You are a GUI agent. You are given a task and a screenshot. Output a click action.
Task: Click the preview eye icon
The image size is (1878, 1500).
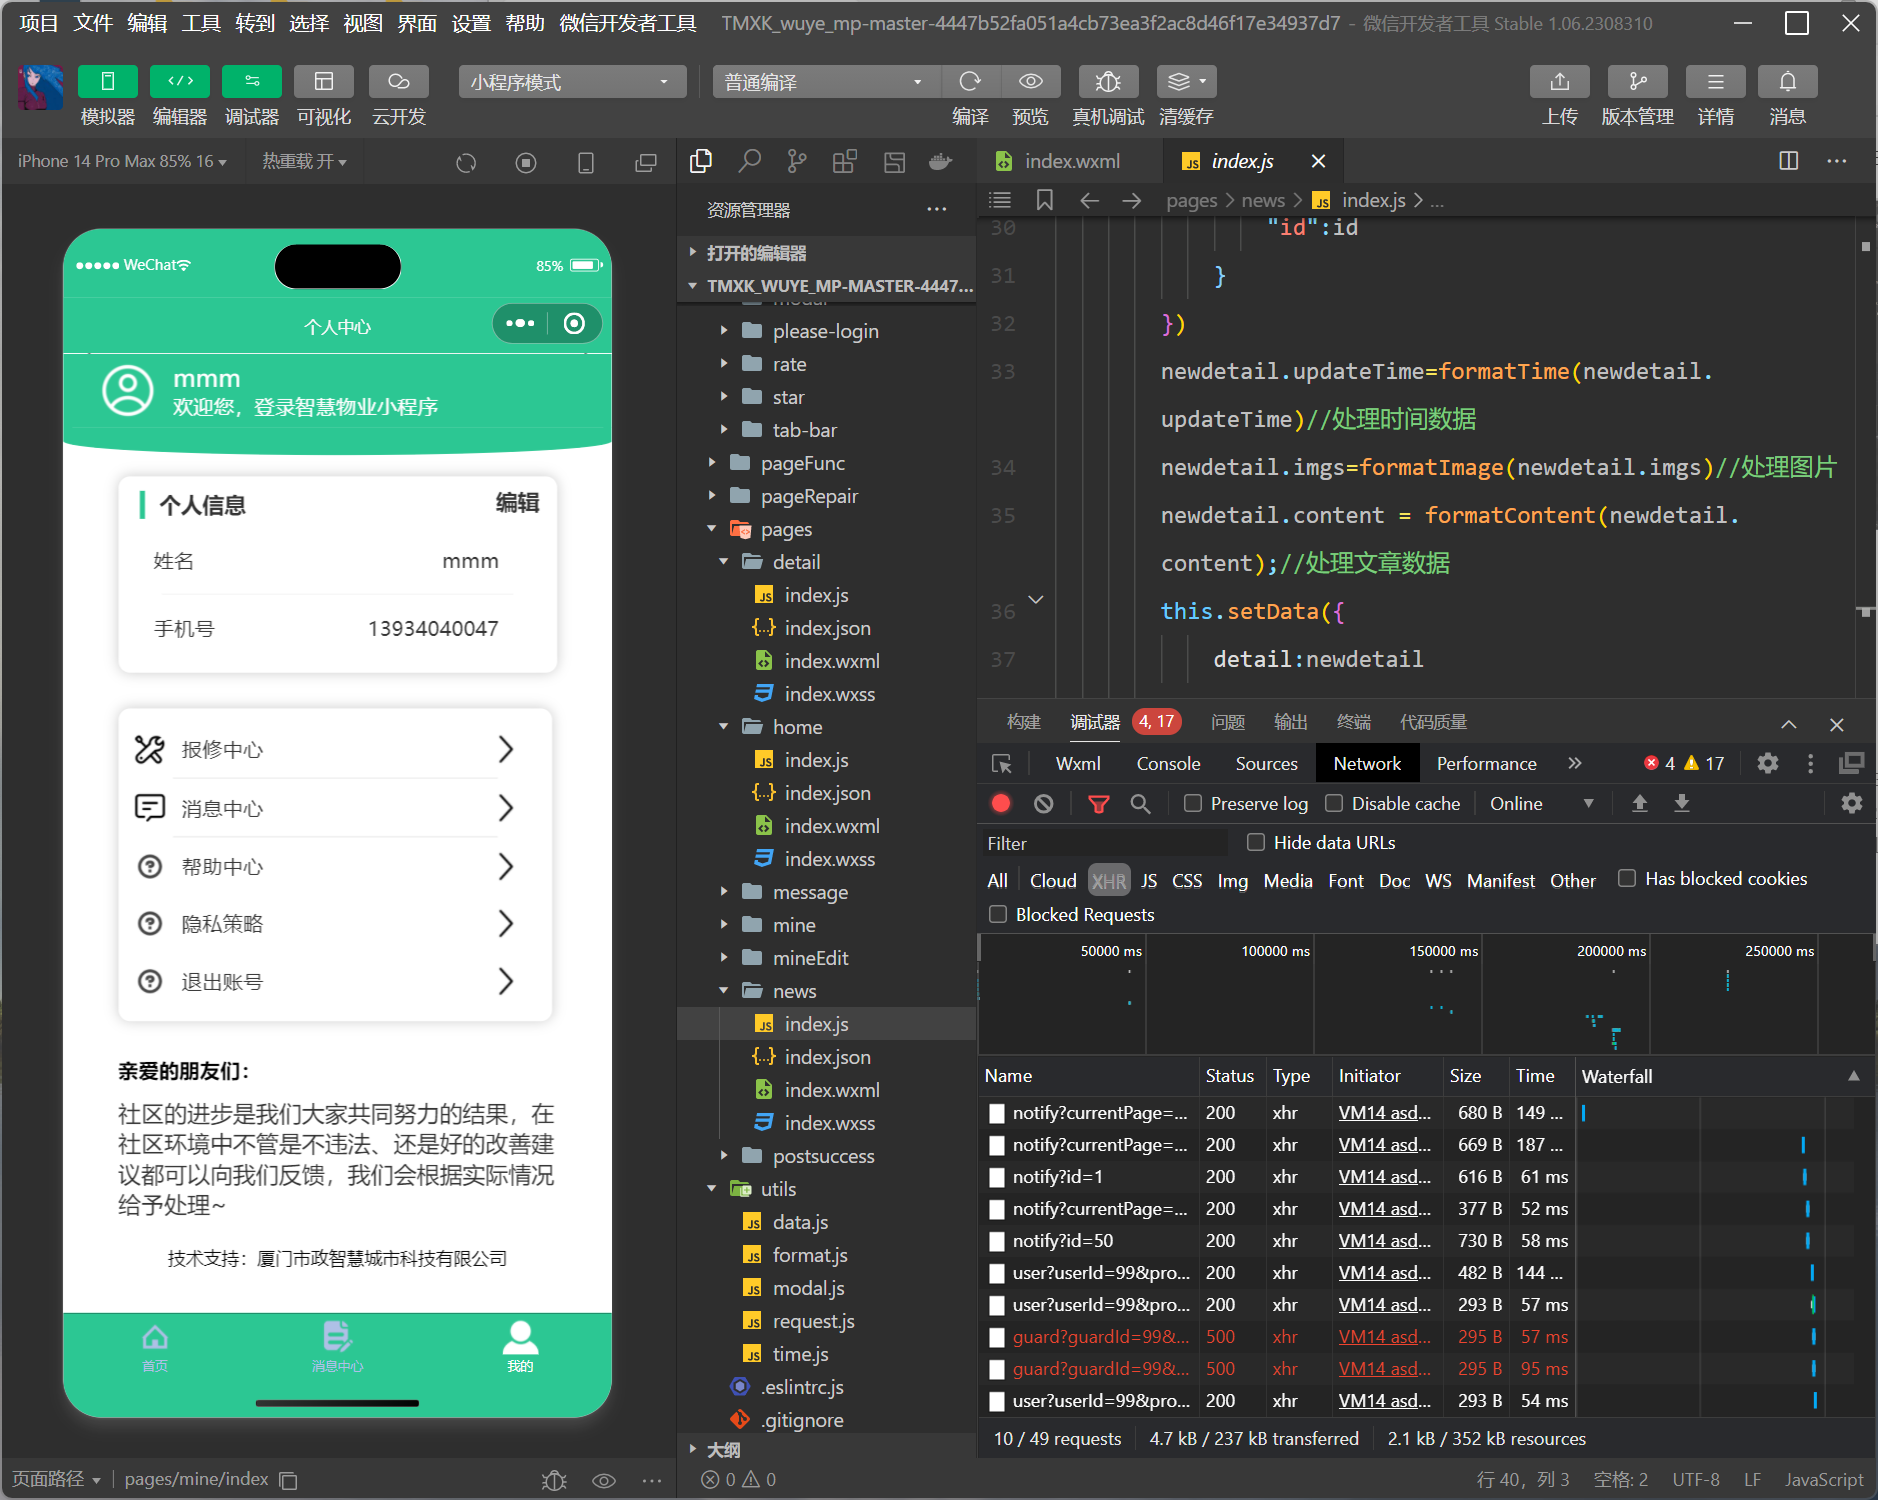[x=1031, y=81]
